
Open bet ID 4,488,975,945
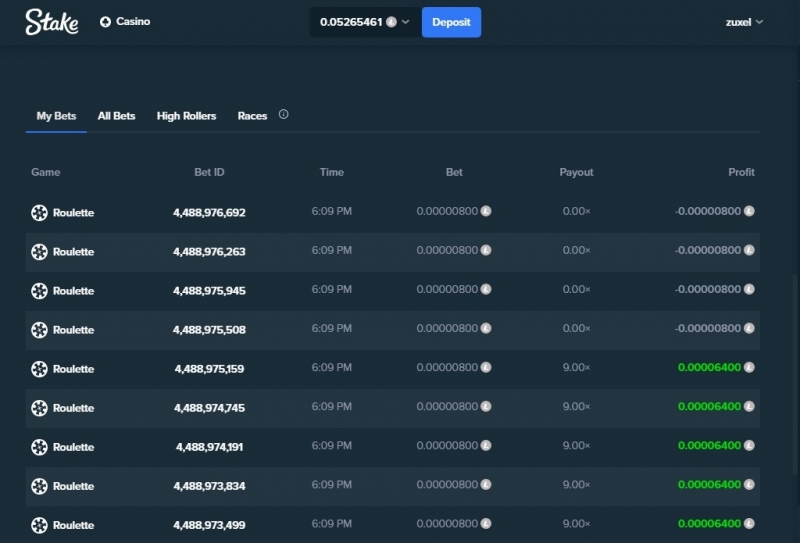tap(209, 290)
